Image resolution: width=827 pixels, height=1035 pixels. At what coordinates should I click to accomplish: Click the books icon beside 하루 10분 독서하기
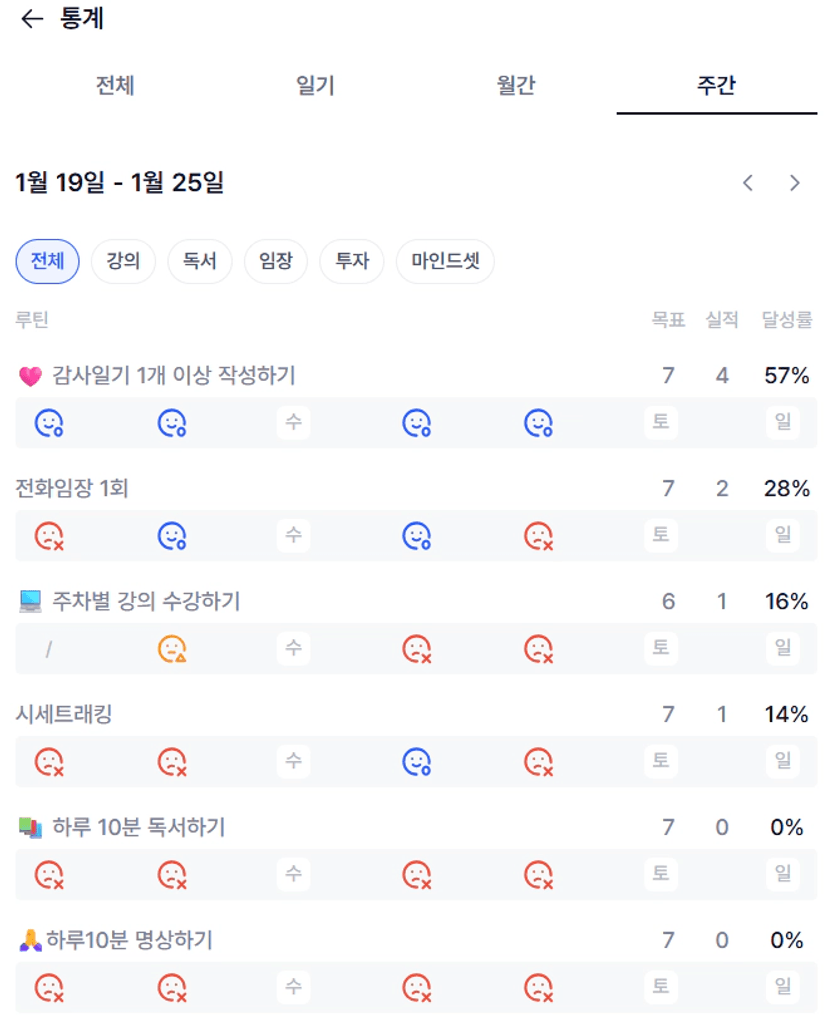point(30,828)
